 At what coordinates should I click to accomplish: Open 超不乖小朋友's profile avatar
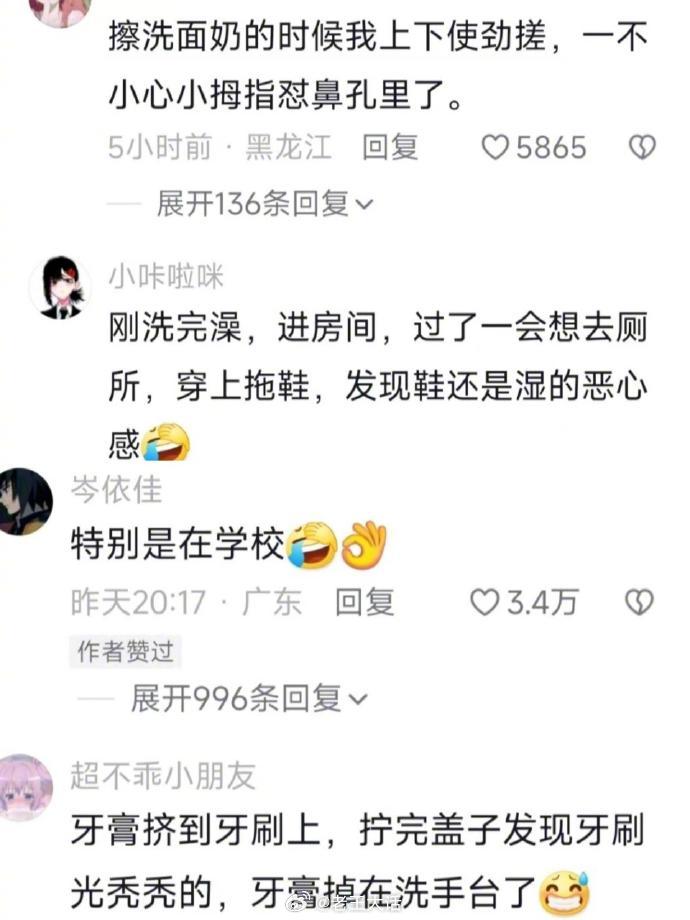tap(25, 787)
